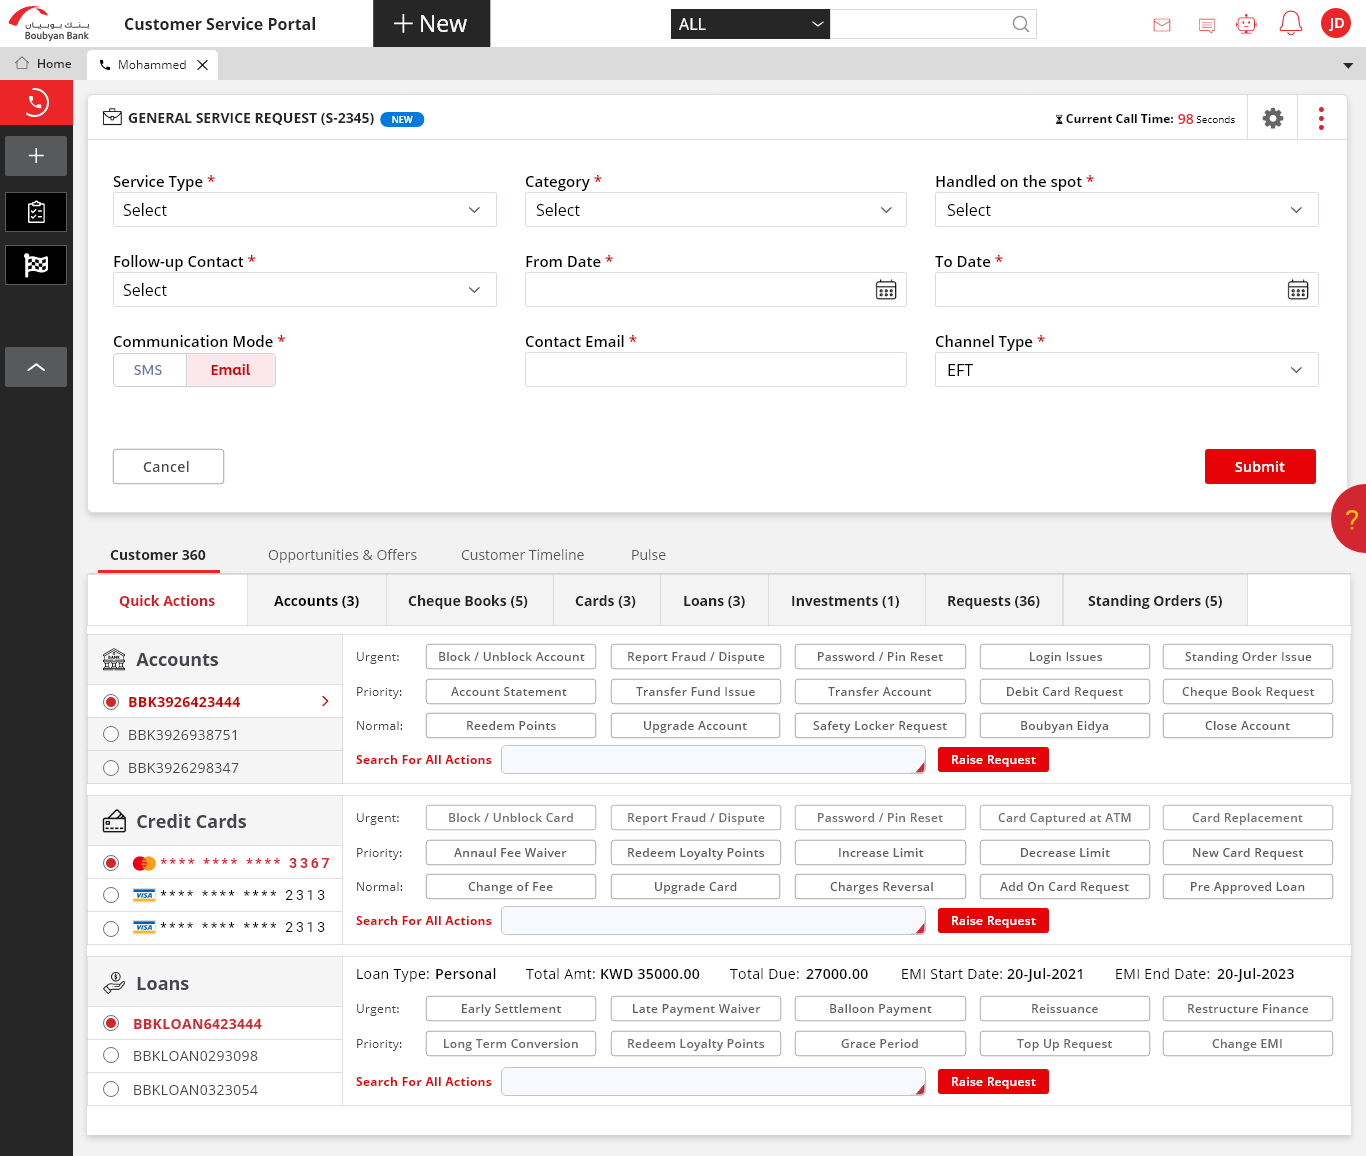Click the red Submit button
The width and height of the screenshot is (1366, 1156).
point(1259,467)
